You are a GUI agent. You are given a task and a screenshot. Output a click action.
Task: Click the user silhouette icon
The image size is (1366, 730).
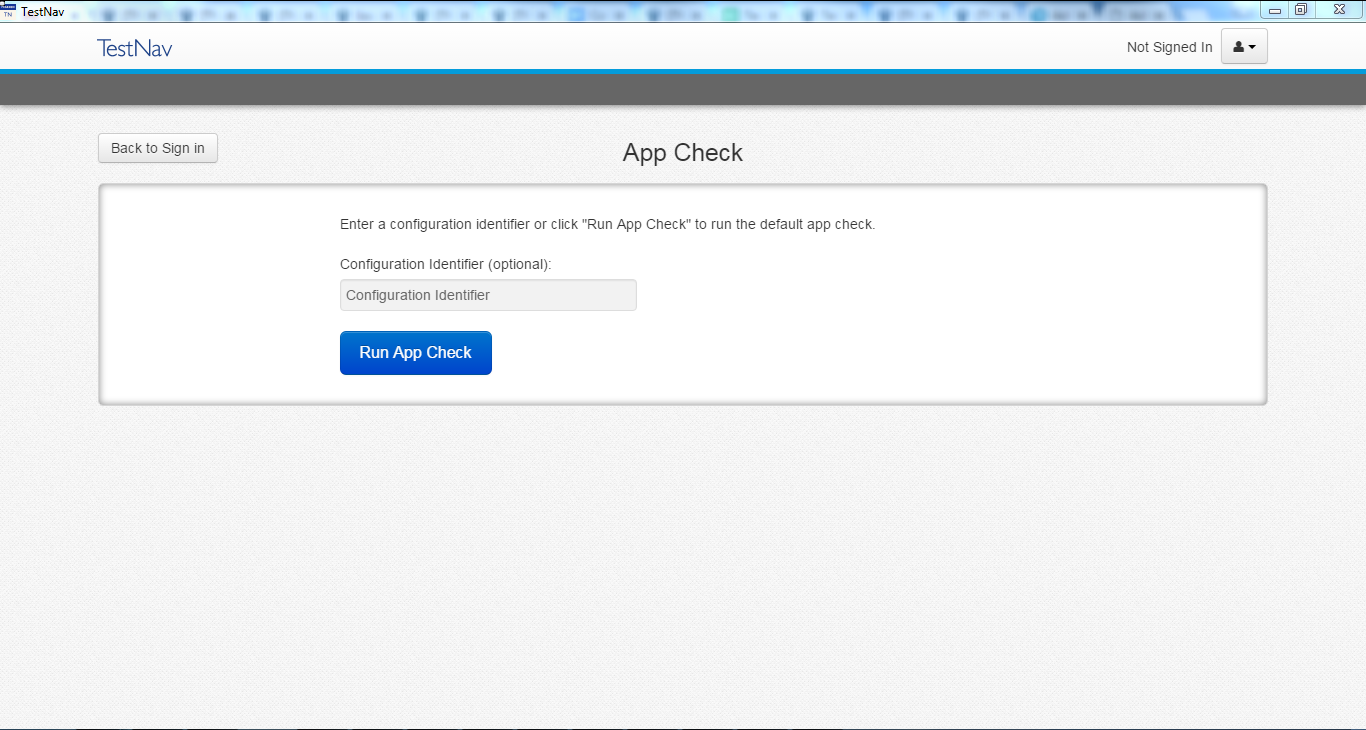pos(1238,47)
